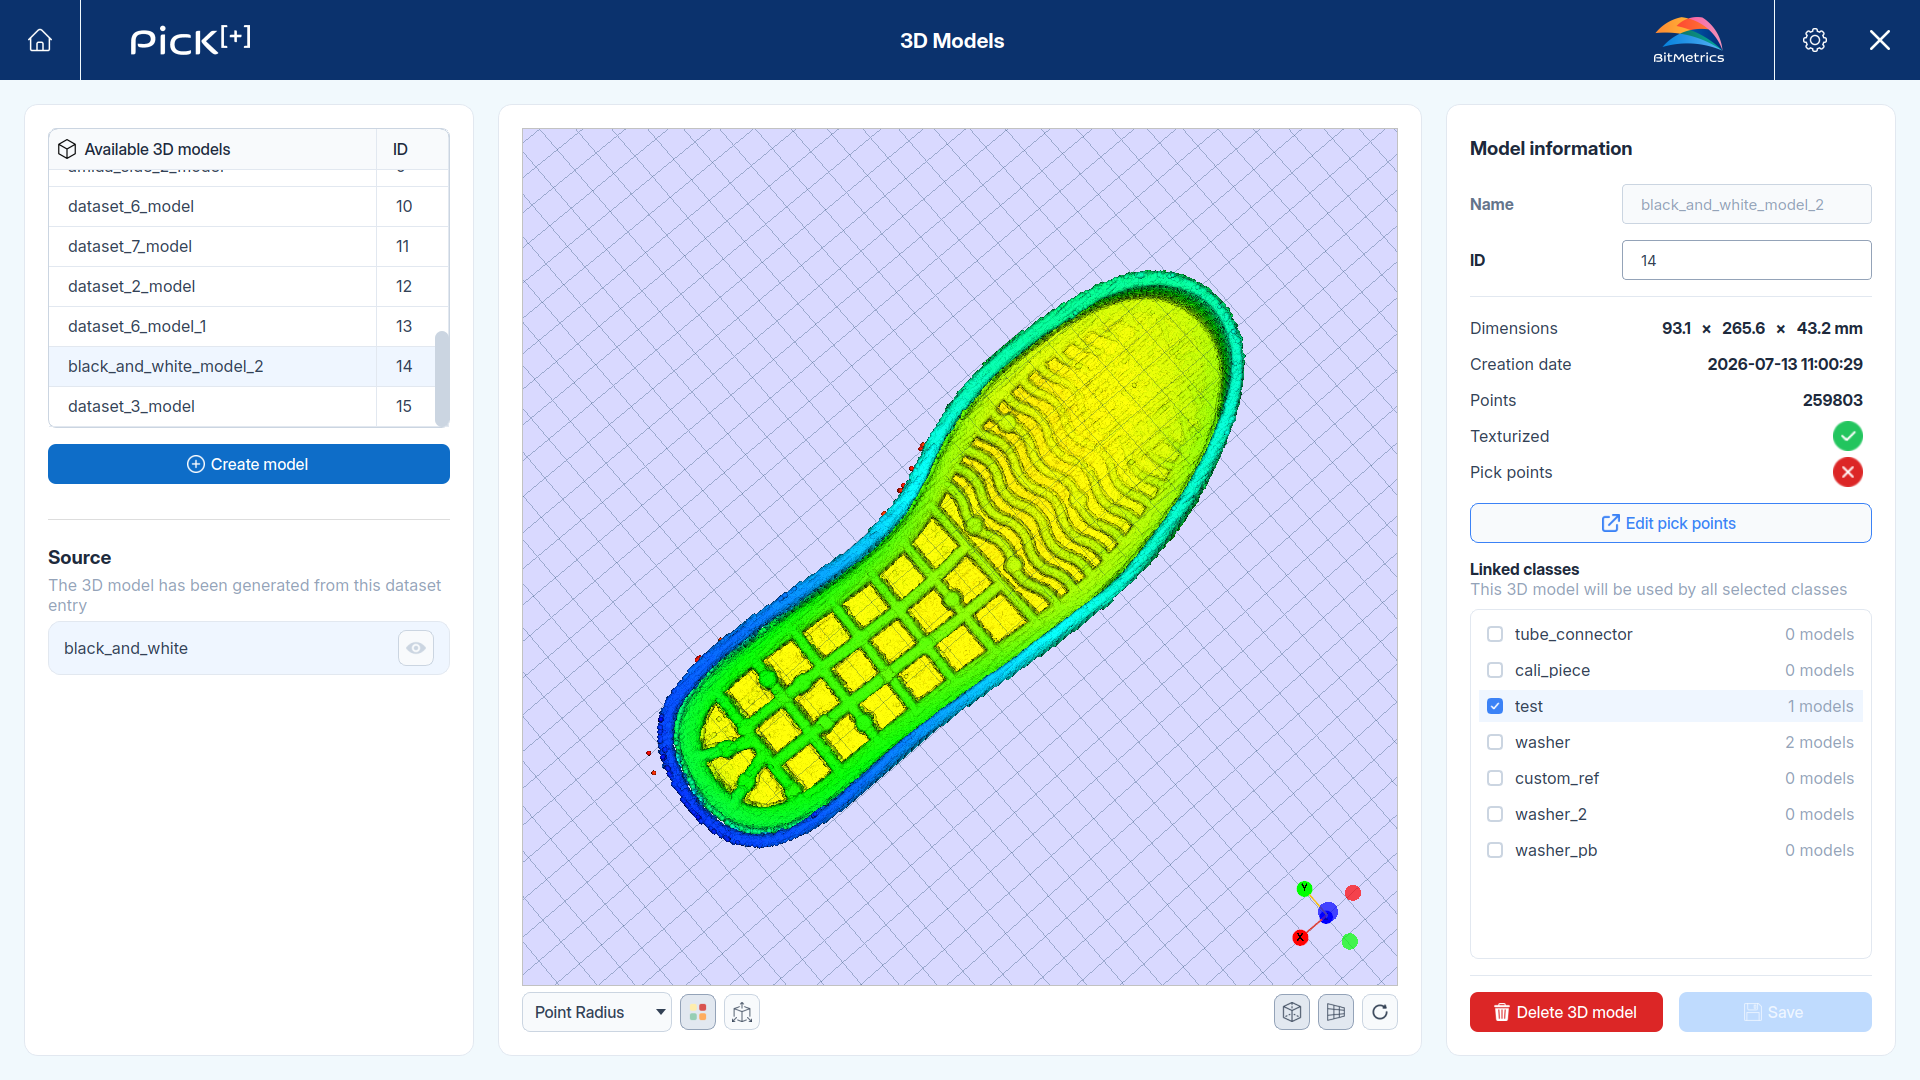Click the orientation axes gizmo
This screenshot has width=1920, height=1080.
pyautogui.click(x=1327, y=914)
